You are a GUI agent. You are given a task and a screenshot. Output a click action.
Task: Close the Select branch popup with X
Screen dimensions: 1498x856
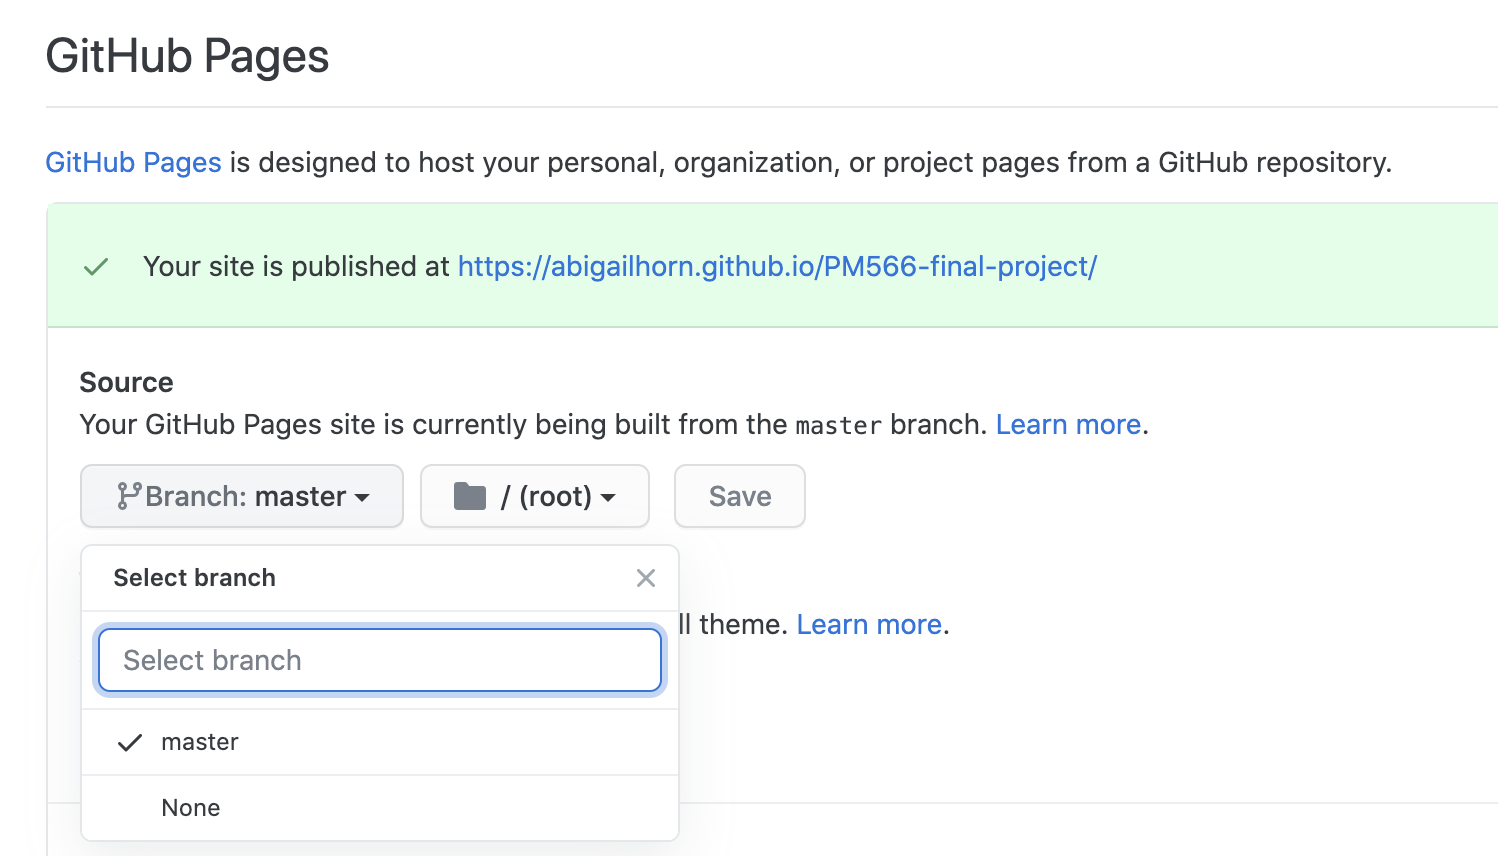point(646,578)
